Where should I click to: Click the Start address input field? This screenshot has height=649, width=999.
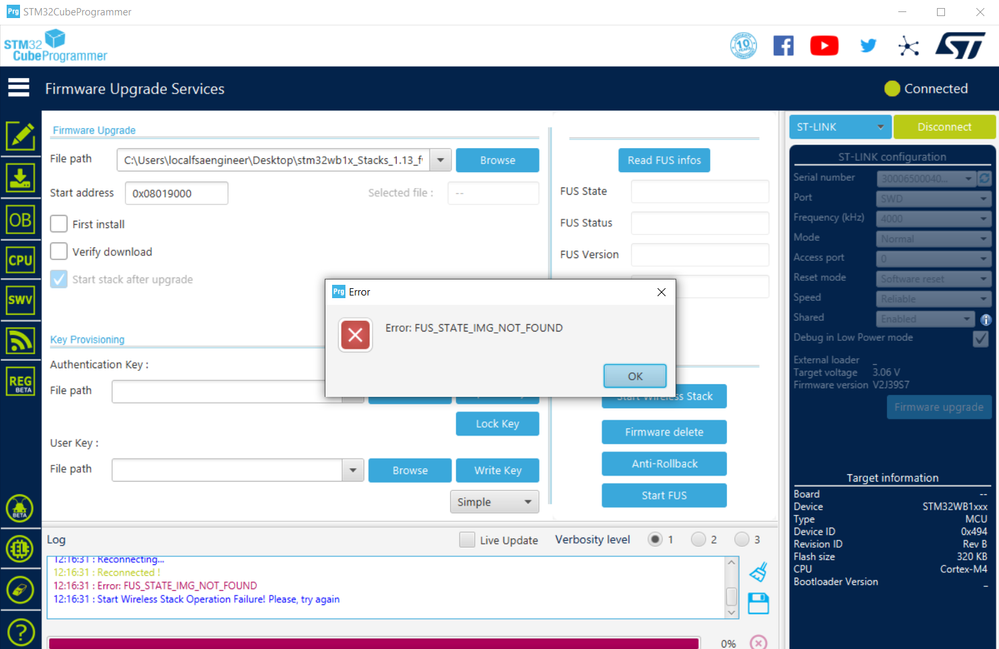pos(176,193)
